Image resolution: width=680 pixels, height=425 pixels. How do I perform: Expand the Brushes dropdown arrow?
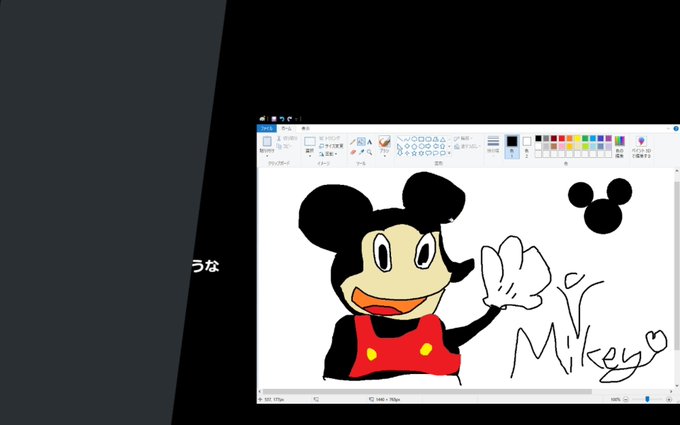point(385,156)
